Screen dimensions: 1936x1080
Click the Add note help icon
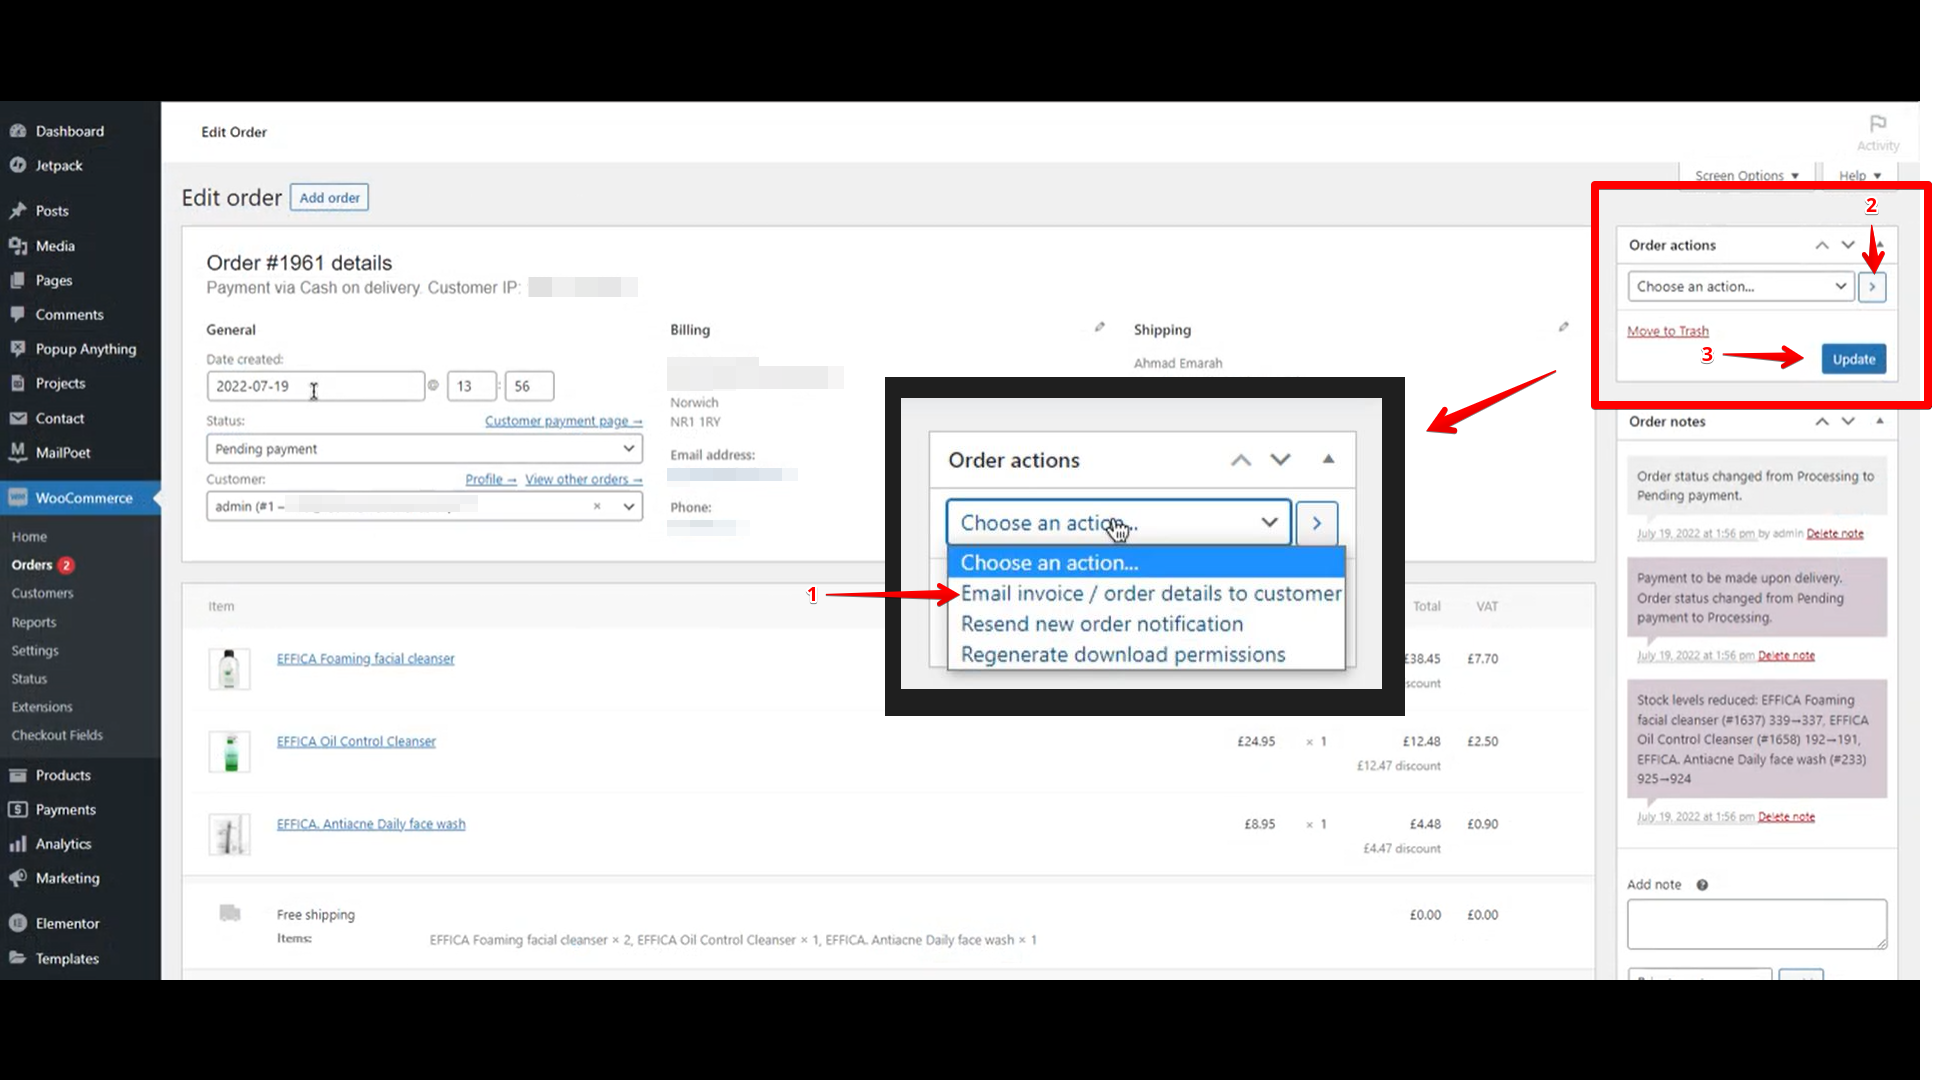pos(1702,885)
